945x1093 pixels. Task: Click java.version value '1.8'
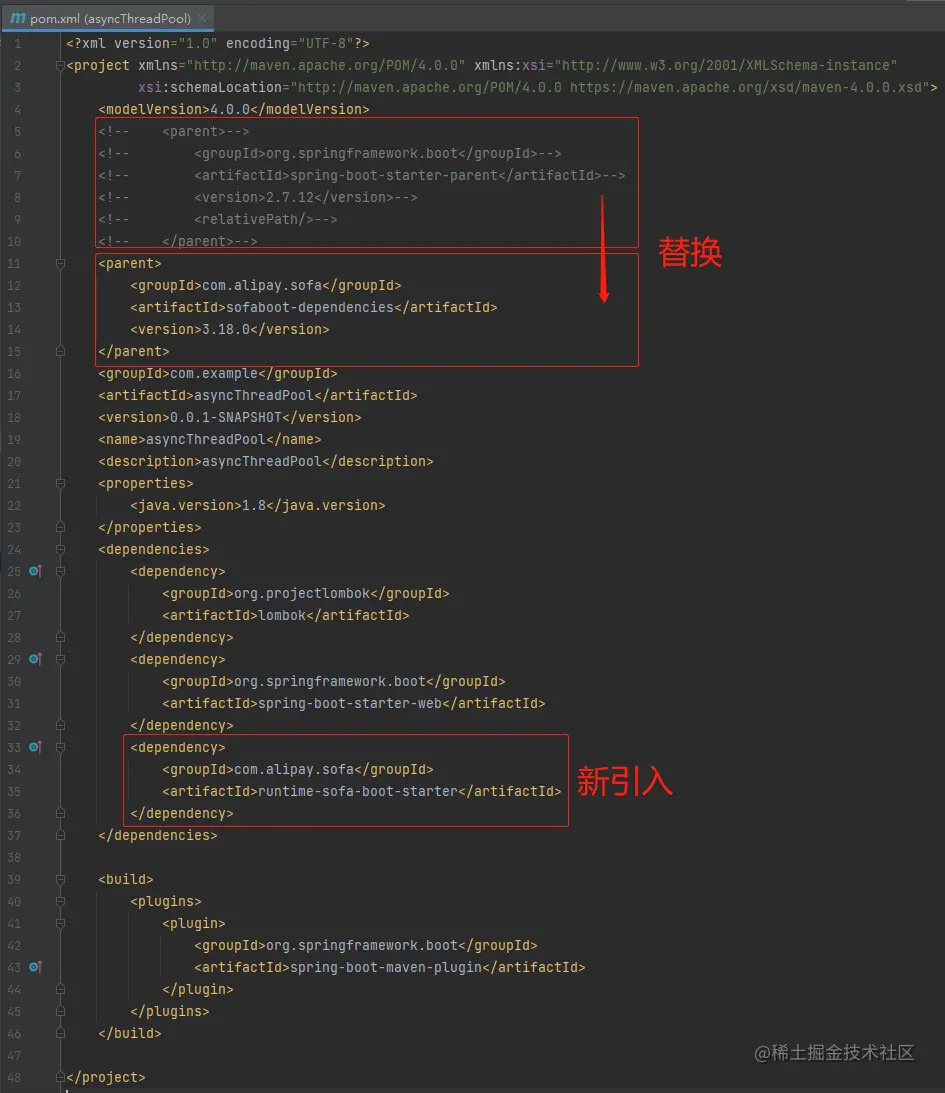pyautogui.click(x=254, y=505)
